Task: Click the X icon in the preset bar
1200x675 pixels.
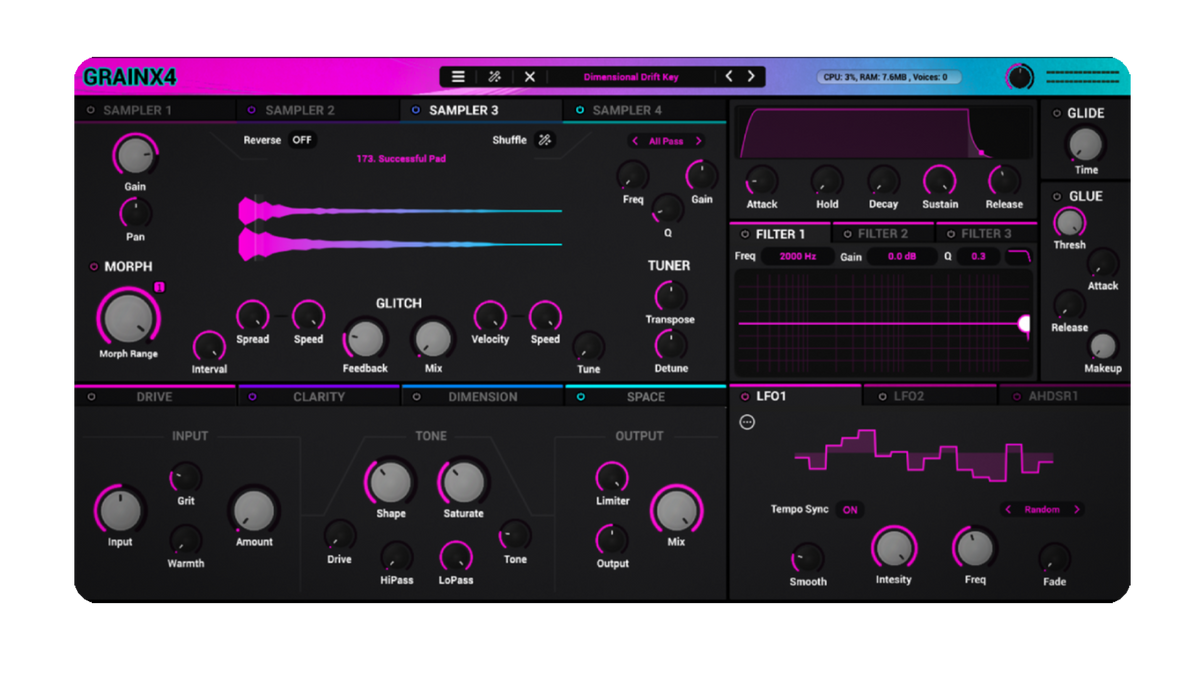Action: click(530, 77)
